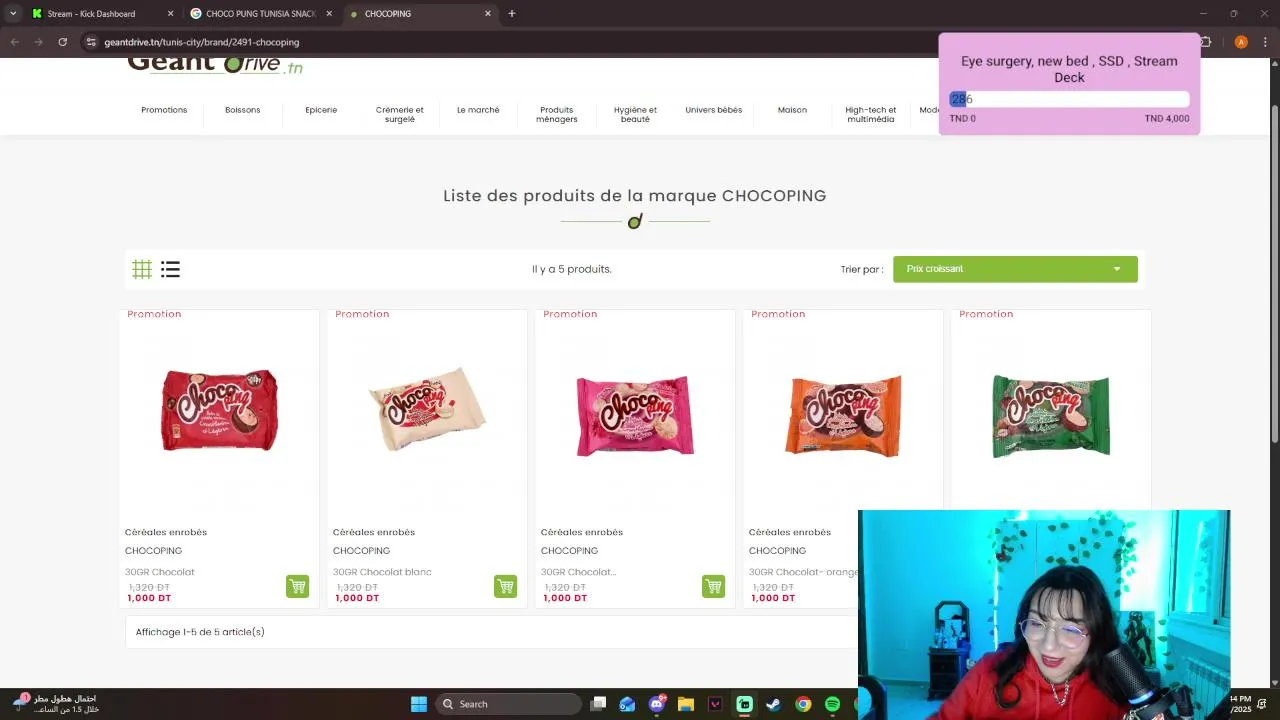
Task: Switch to list view layout
Action: 170,269
